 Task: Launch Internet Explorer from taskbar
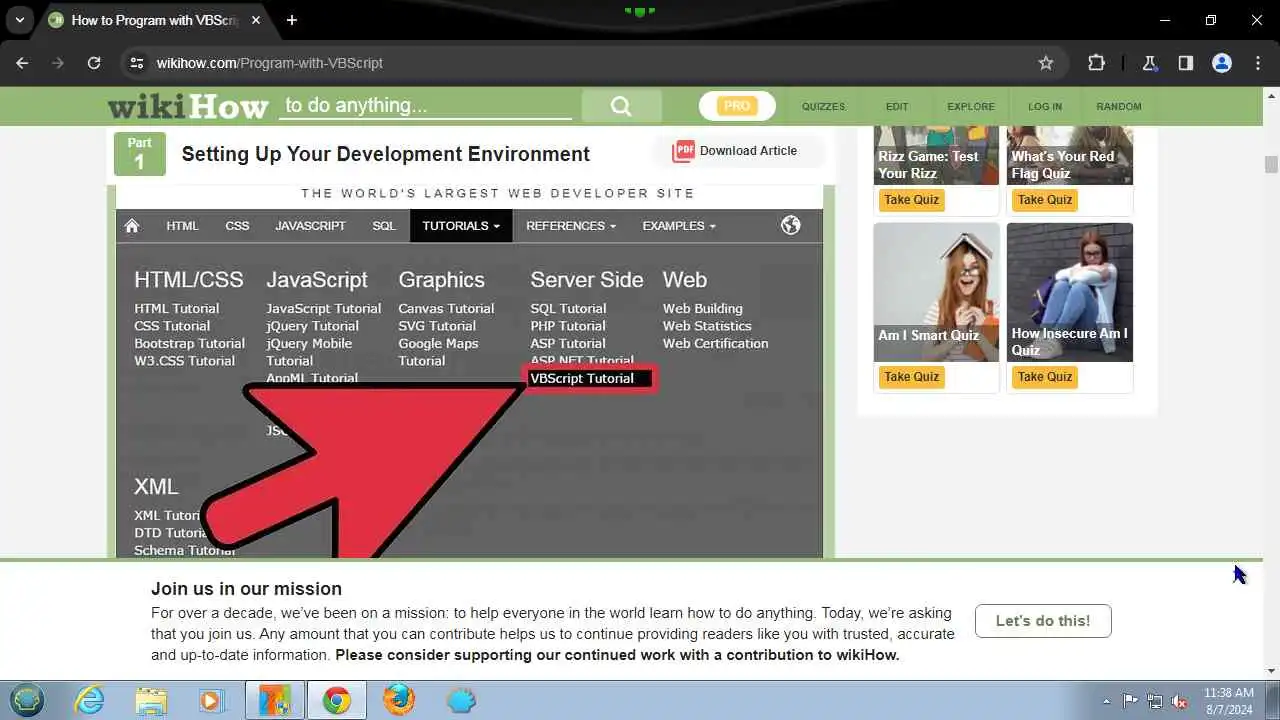[x=90, y=700]
